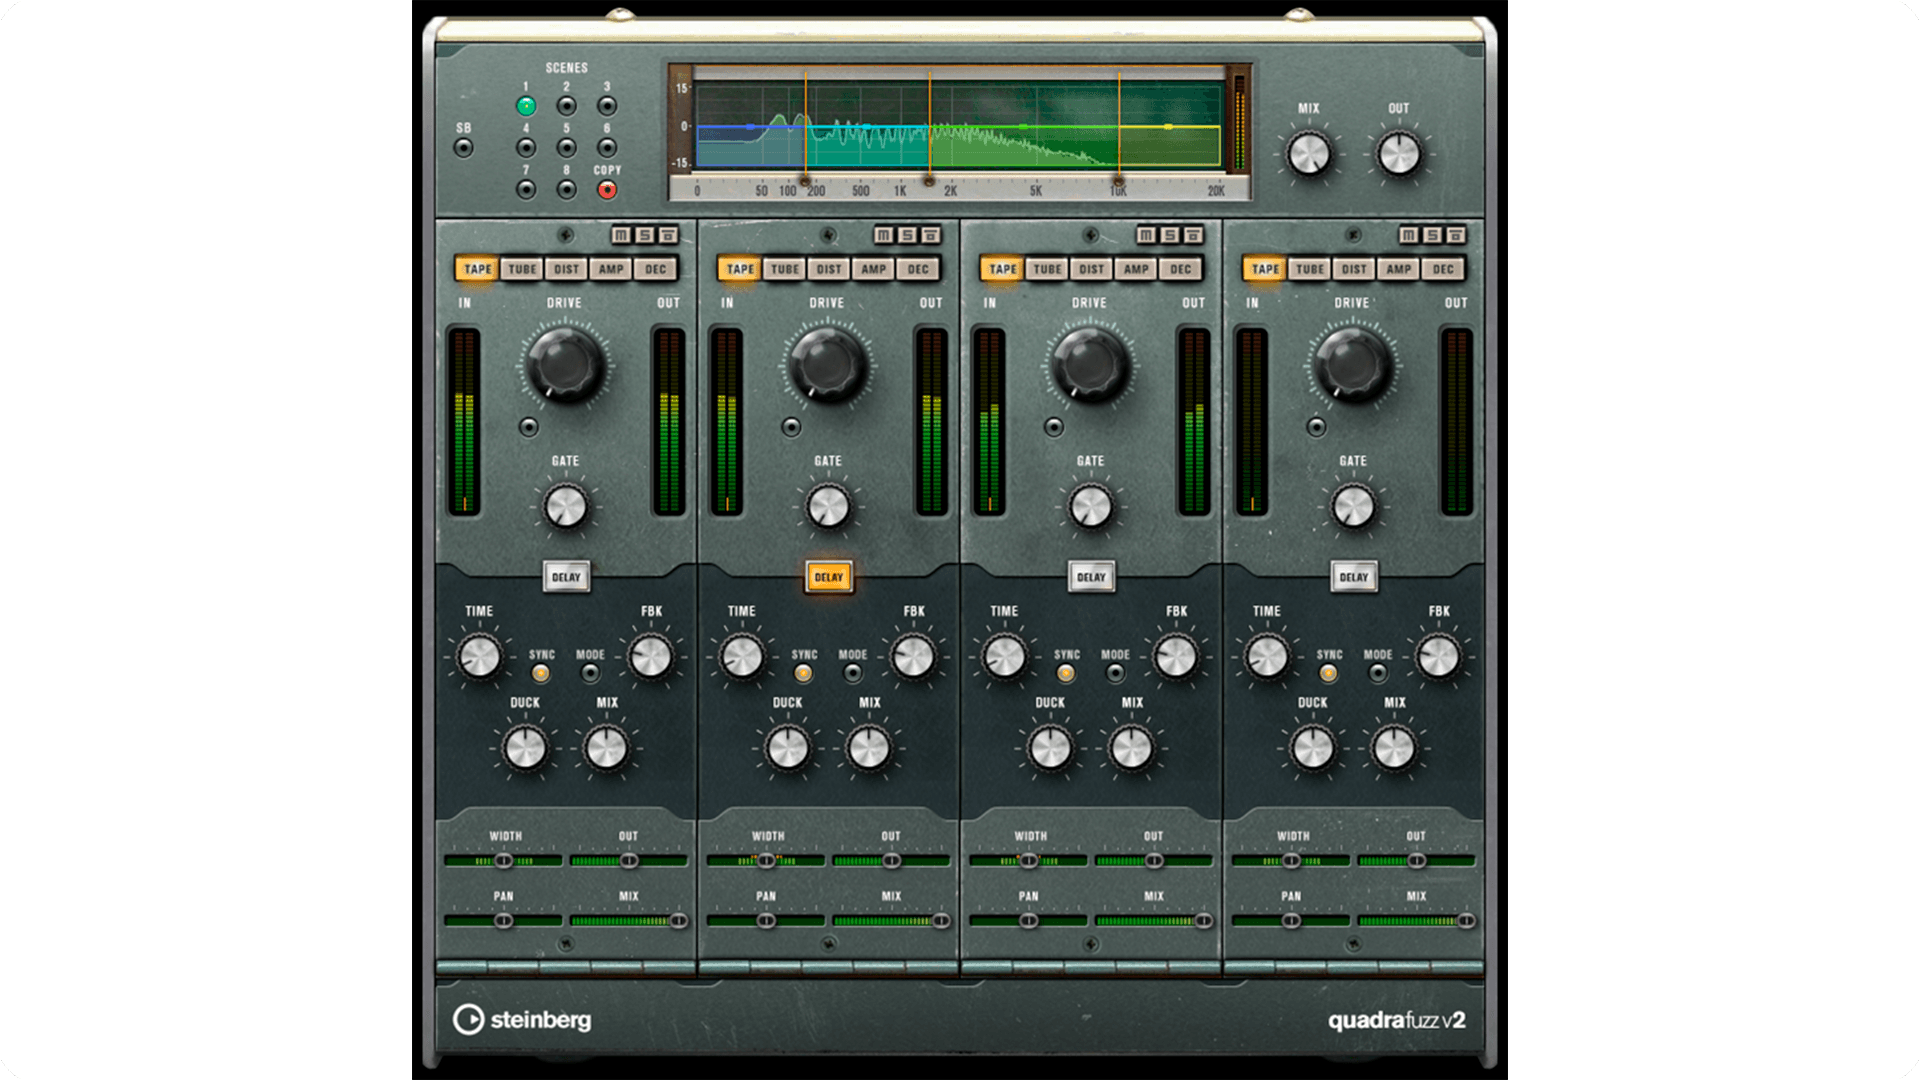Select scene 7 button
This screenshot has width=1920, height=1080.
point(526,190)
